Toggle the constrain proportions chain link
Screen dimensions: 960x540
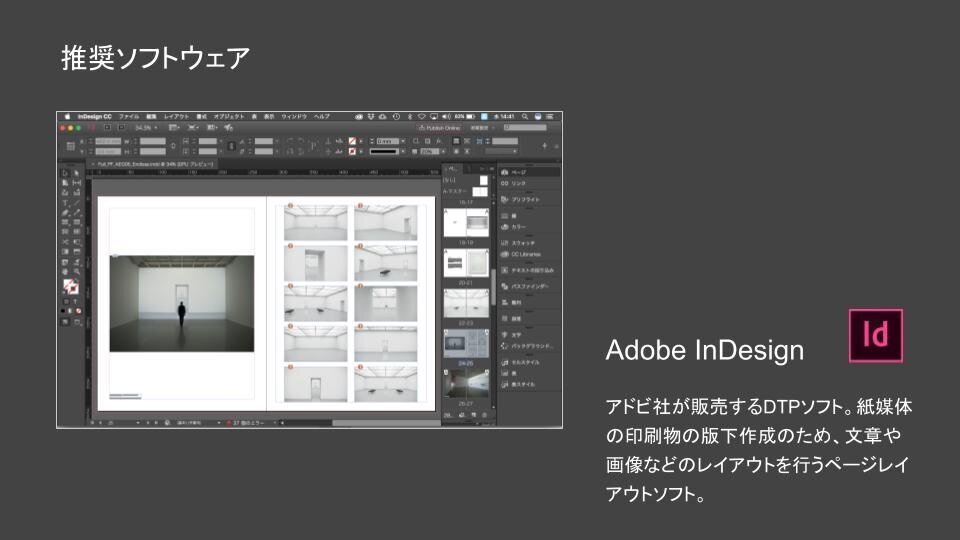pyautogui.click(x=173, y=146)
